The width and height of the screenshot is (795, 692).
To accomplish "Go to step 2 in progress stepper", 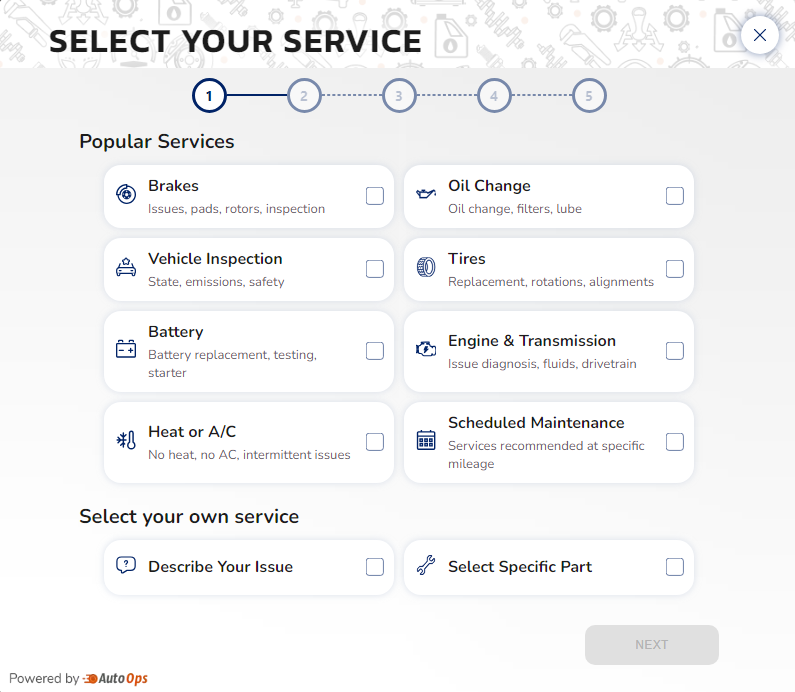I will [304, 96].
